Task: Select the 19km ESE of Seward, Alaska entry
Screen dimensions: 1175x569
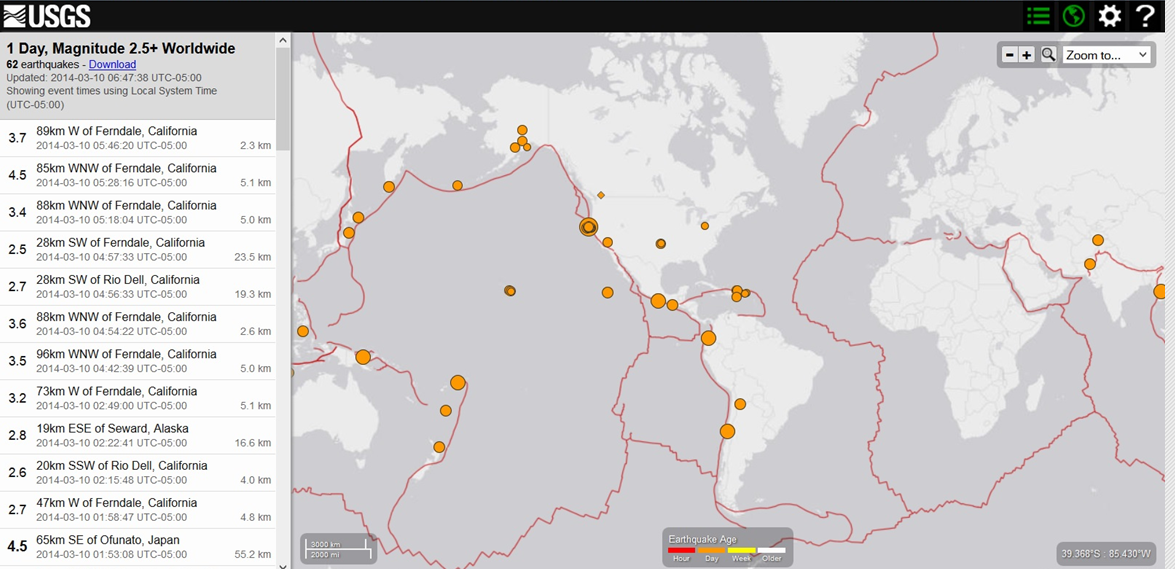Action: [x=138, y=435]
